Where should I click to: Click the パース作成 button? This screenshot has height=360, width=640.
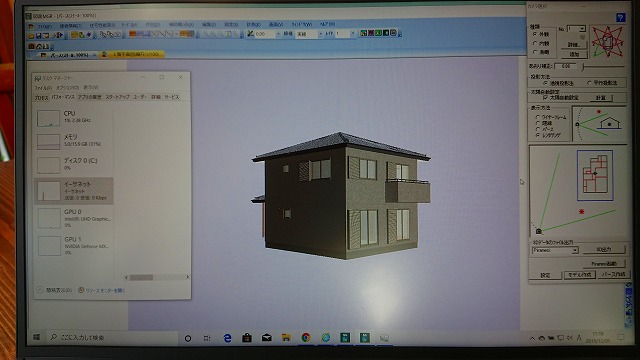pyautogui.click(x=613, y=275)
